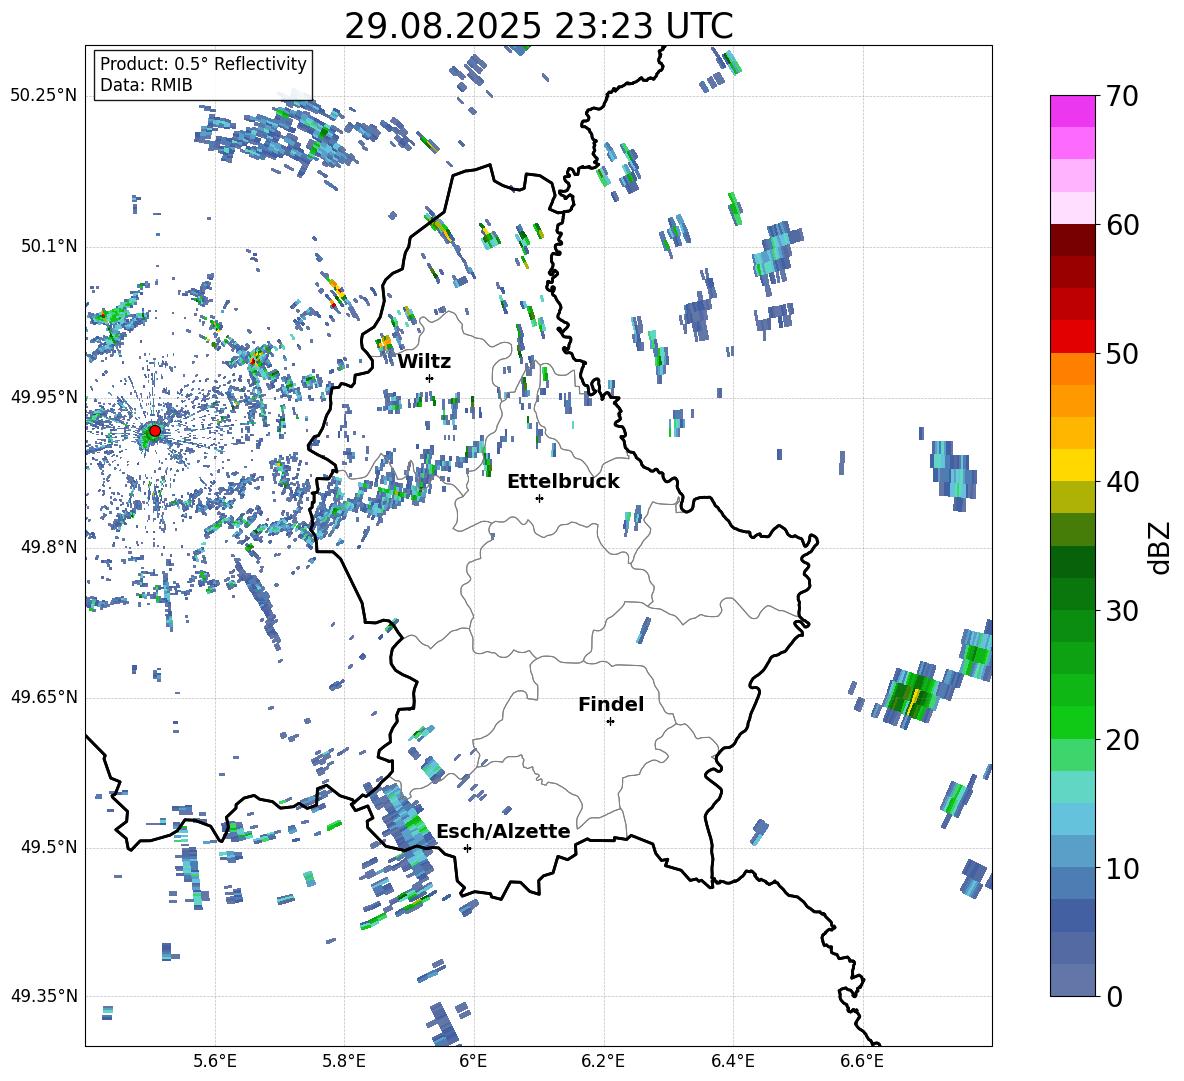1184x1081 pixels.
Task: Pick the dark maroon band below 60 dBZ
Action: pos(1072,240)
